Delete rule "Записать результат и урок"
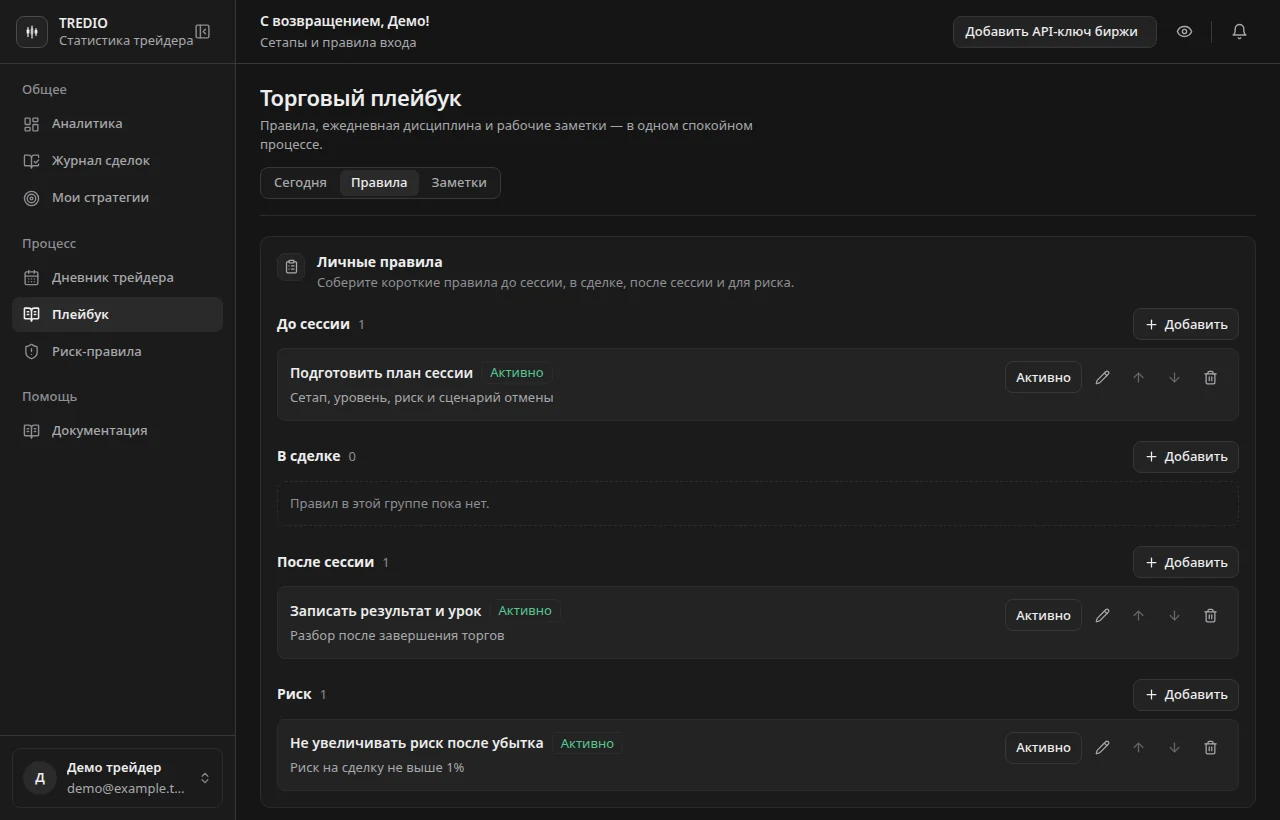This screenshot has width=1280, height=820. click(x=1210, y=616)
